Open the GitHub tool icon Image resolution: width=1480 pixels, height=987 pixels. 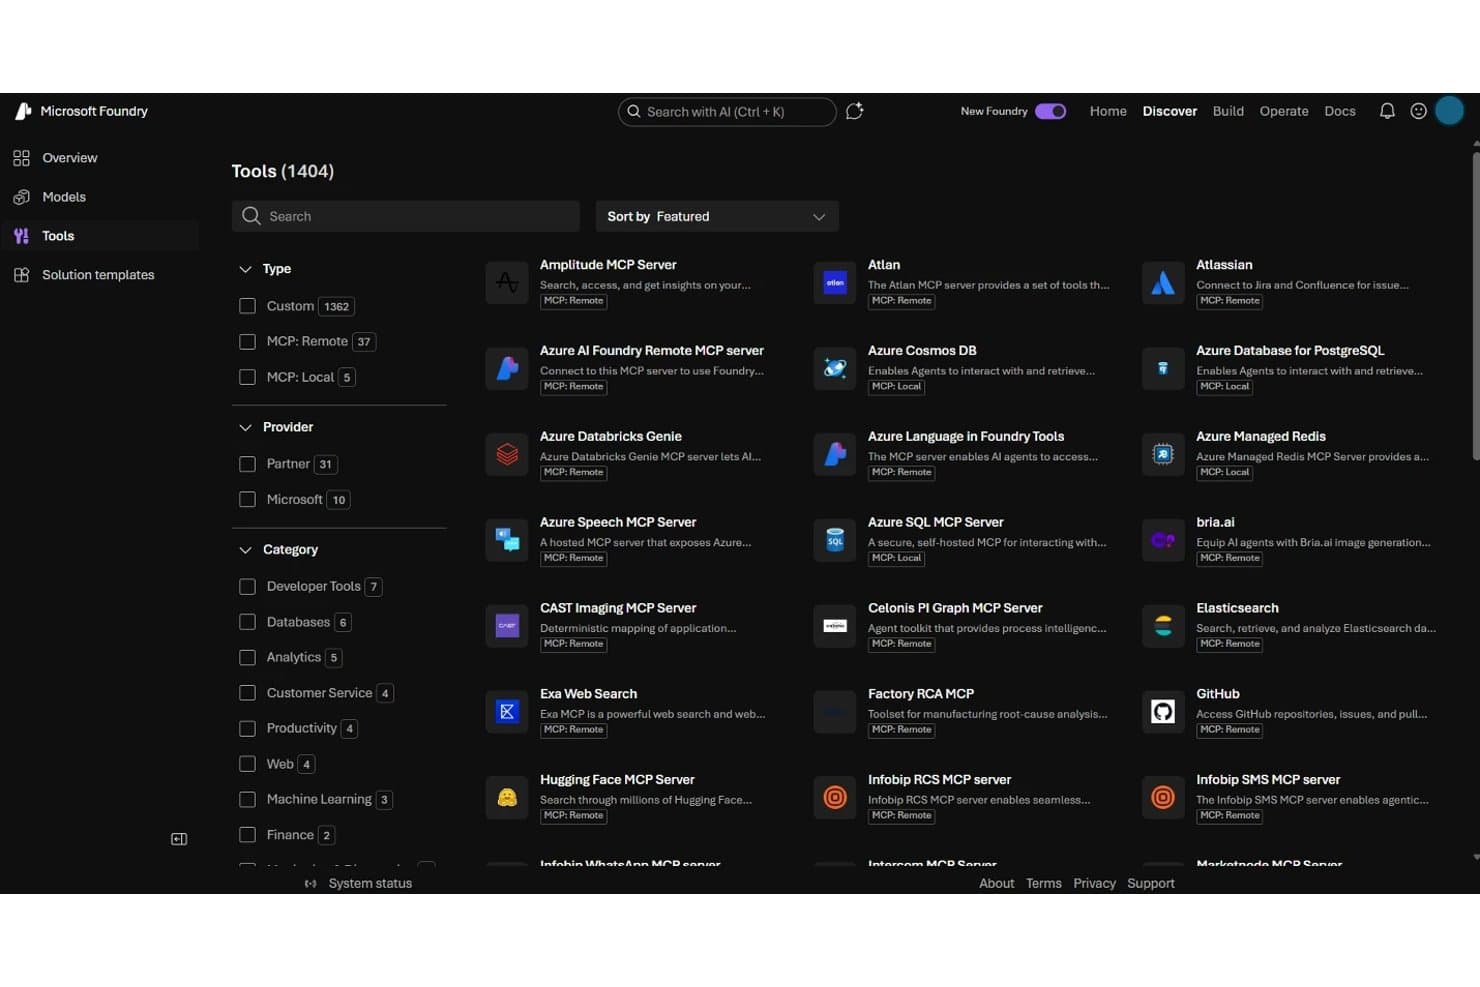click(1163, 711)
